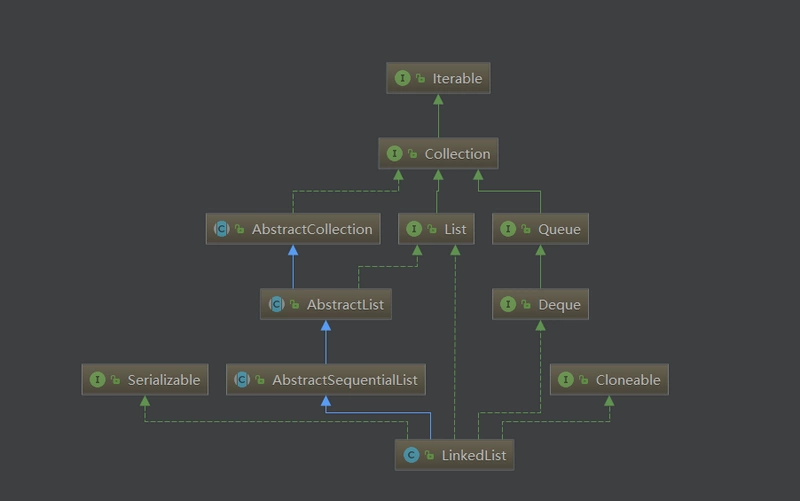
Task: Select the Serializable label text
Action: click(x=163, y=380)
